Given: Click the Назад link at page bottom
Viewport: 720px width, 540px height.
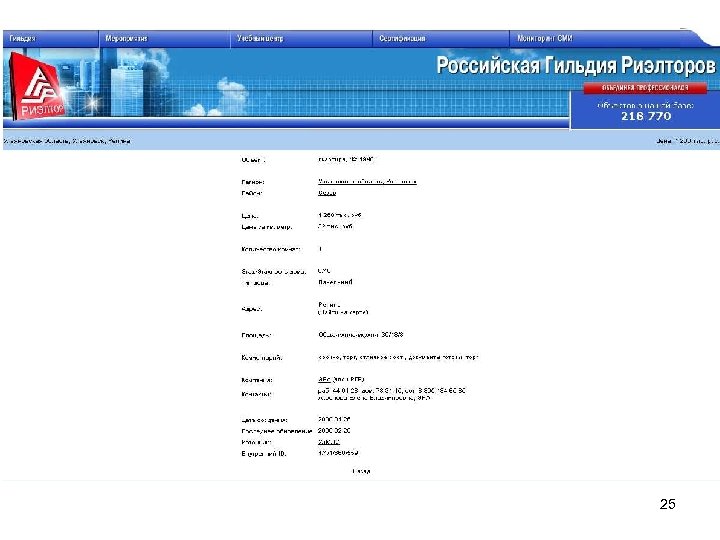Looking at the screenshot, I should pos(361,471).
